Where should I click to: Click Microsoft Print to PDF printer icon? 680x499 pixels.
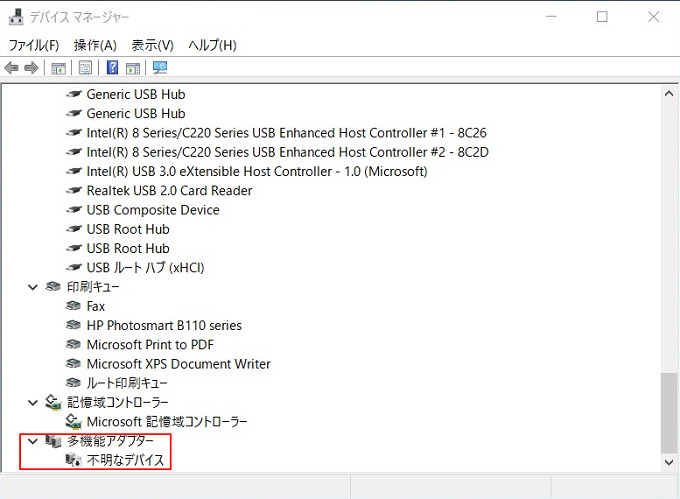point(73,344)
